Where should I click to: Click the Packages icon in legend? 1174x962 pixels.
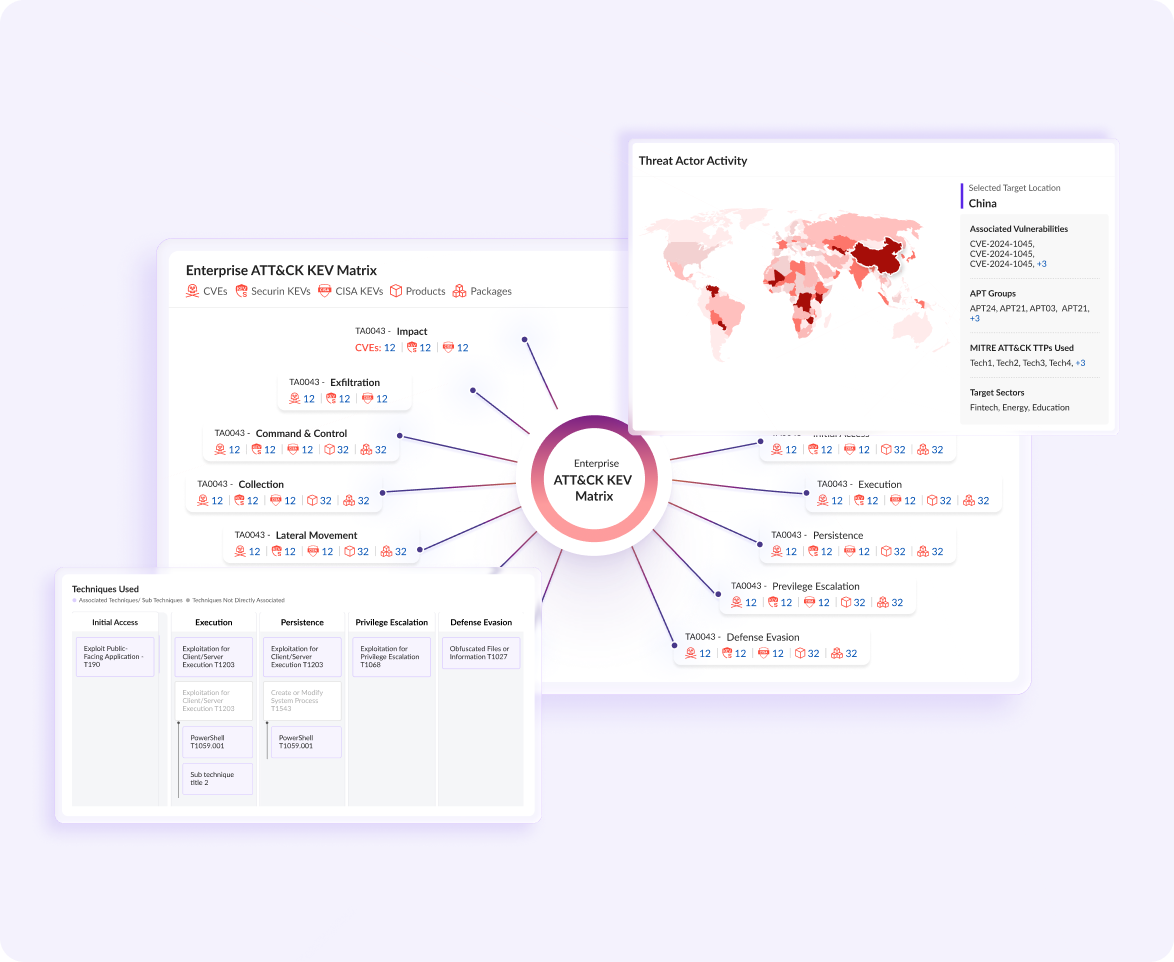pos(459,290)
